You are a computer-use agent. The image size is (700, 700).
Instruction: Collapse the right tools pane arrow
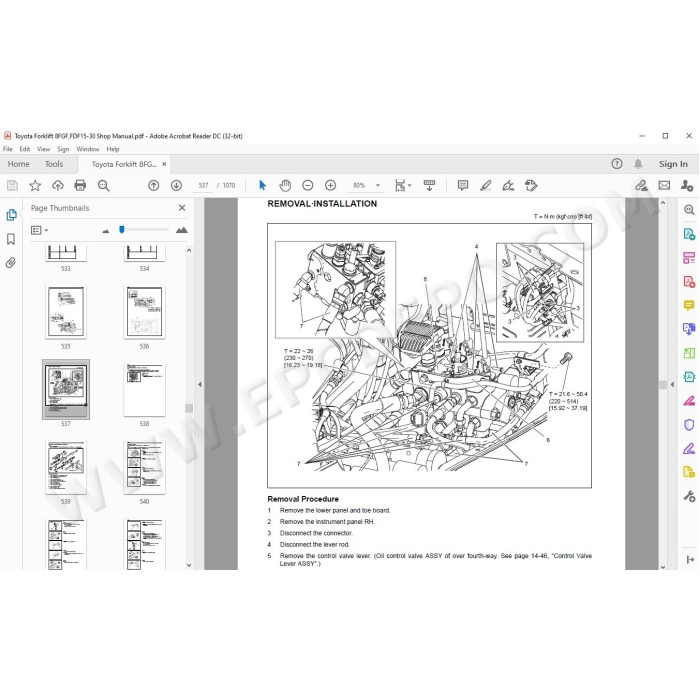tap(672, 384)
